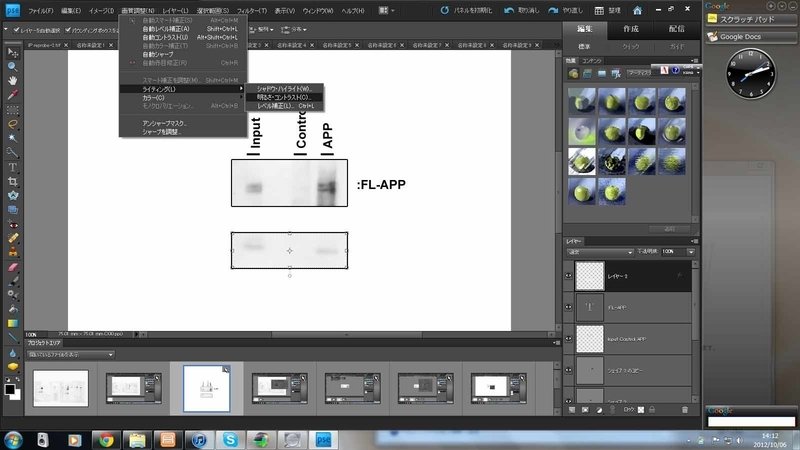The image size is (800, 450).
Task: Set foreground color swatch
Action: 9,389
